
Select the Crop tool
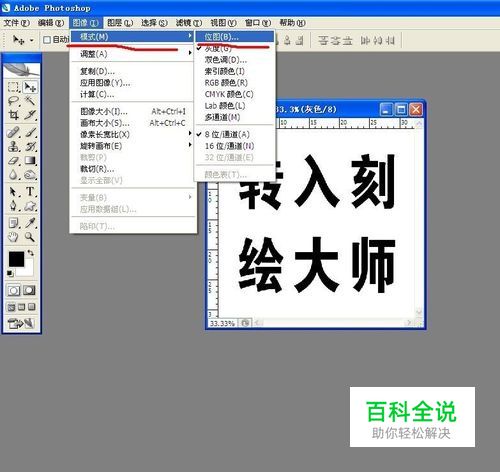tap(14, 115)
